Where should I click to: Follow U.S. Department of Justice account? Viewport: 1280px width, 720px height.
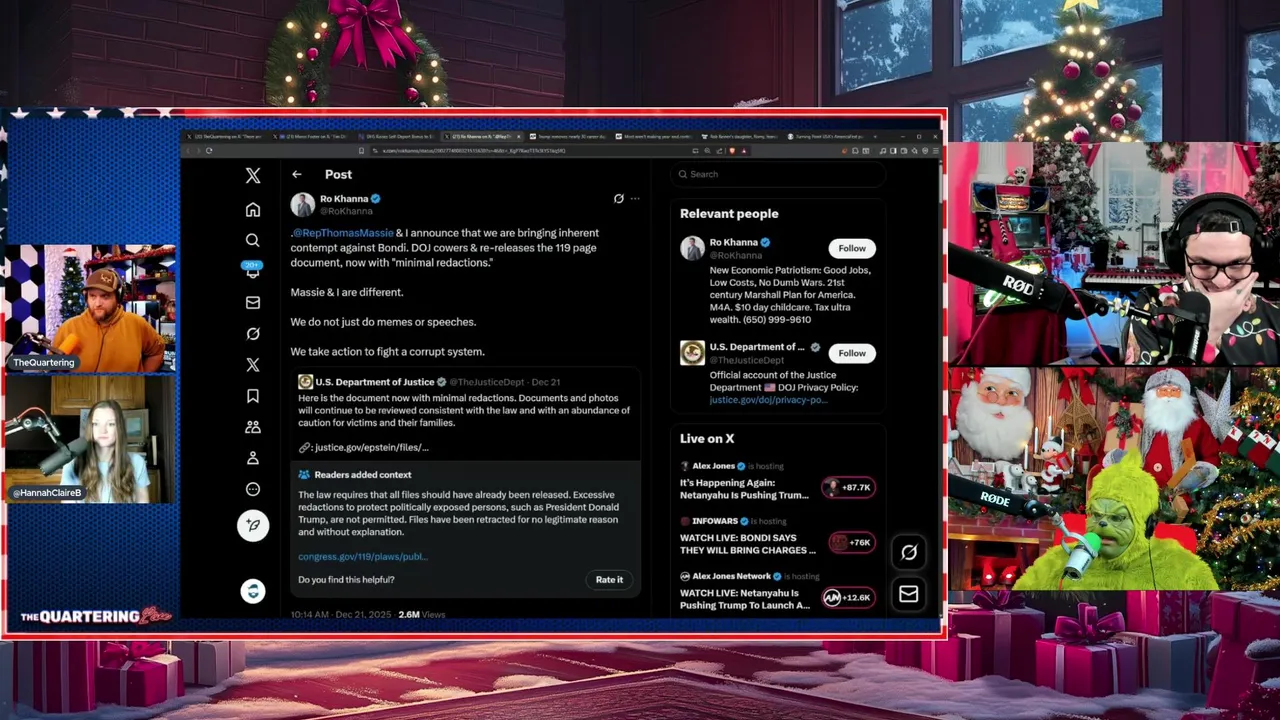pyautogui.click(x=852, y=353)
